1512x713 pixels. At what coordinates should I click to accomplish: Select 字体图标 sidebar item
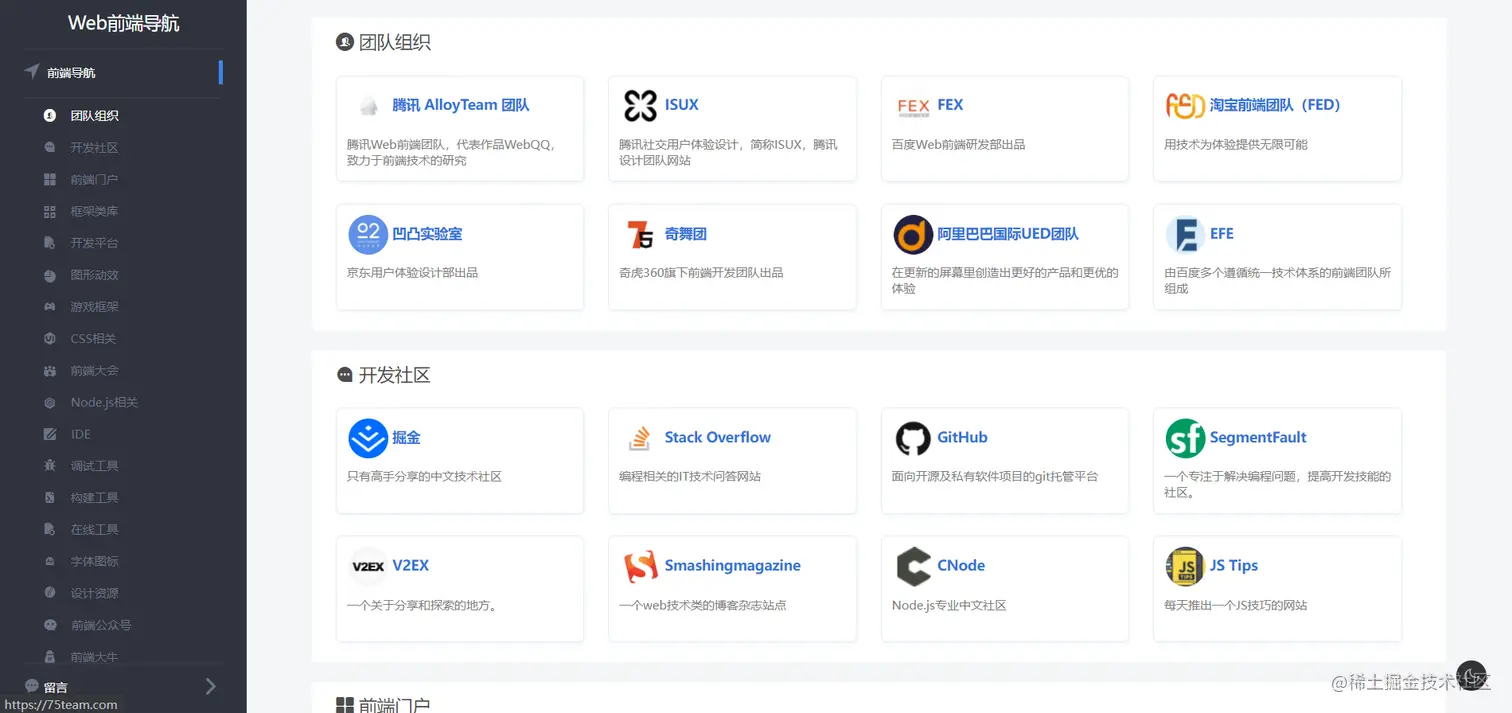click(x=94, y=562)
